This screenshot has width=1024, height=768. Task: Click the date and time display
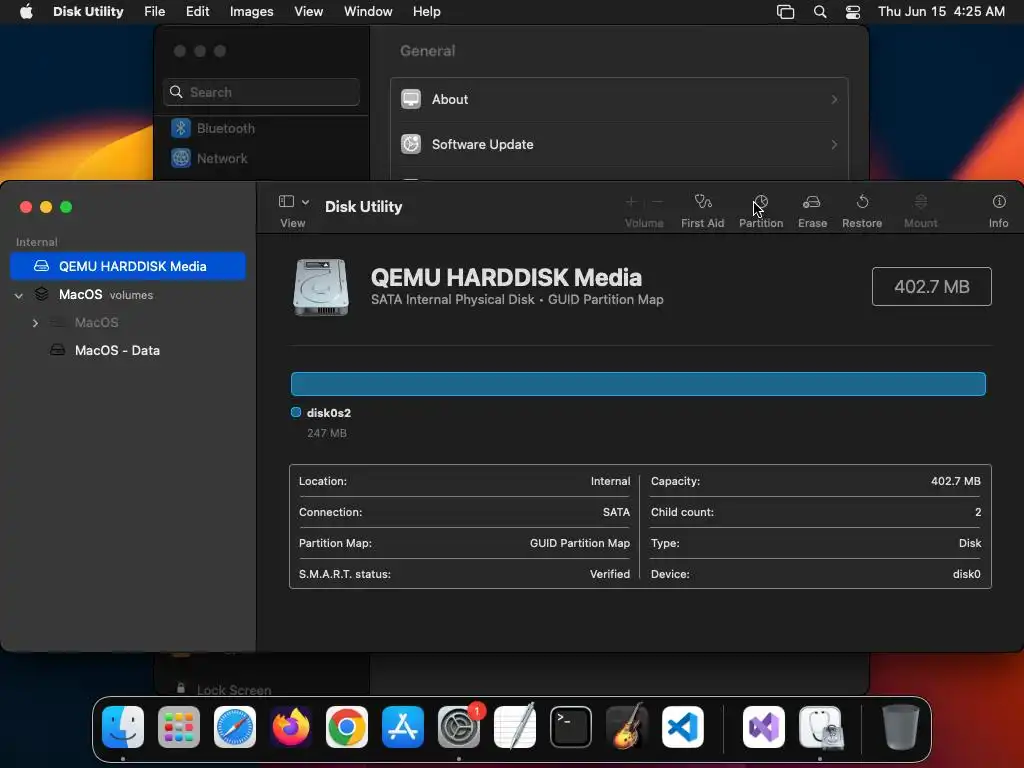pos(941,12)
